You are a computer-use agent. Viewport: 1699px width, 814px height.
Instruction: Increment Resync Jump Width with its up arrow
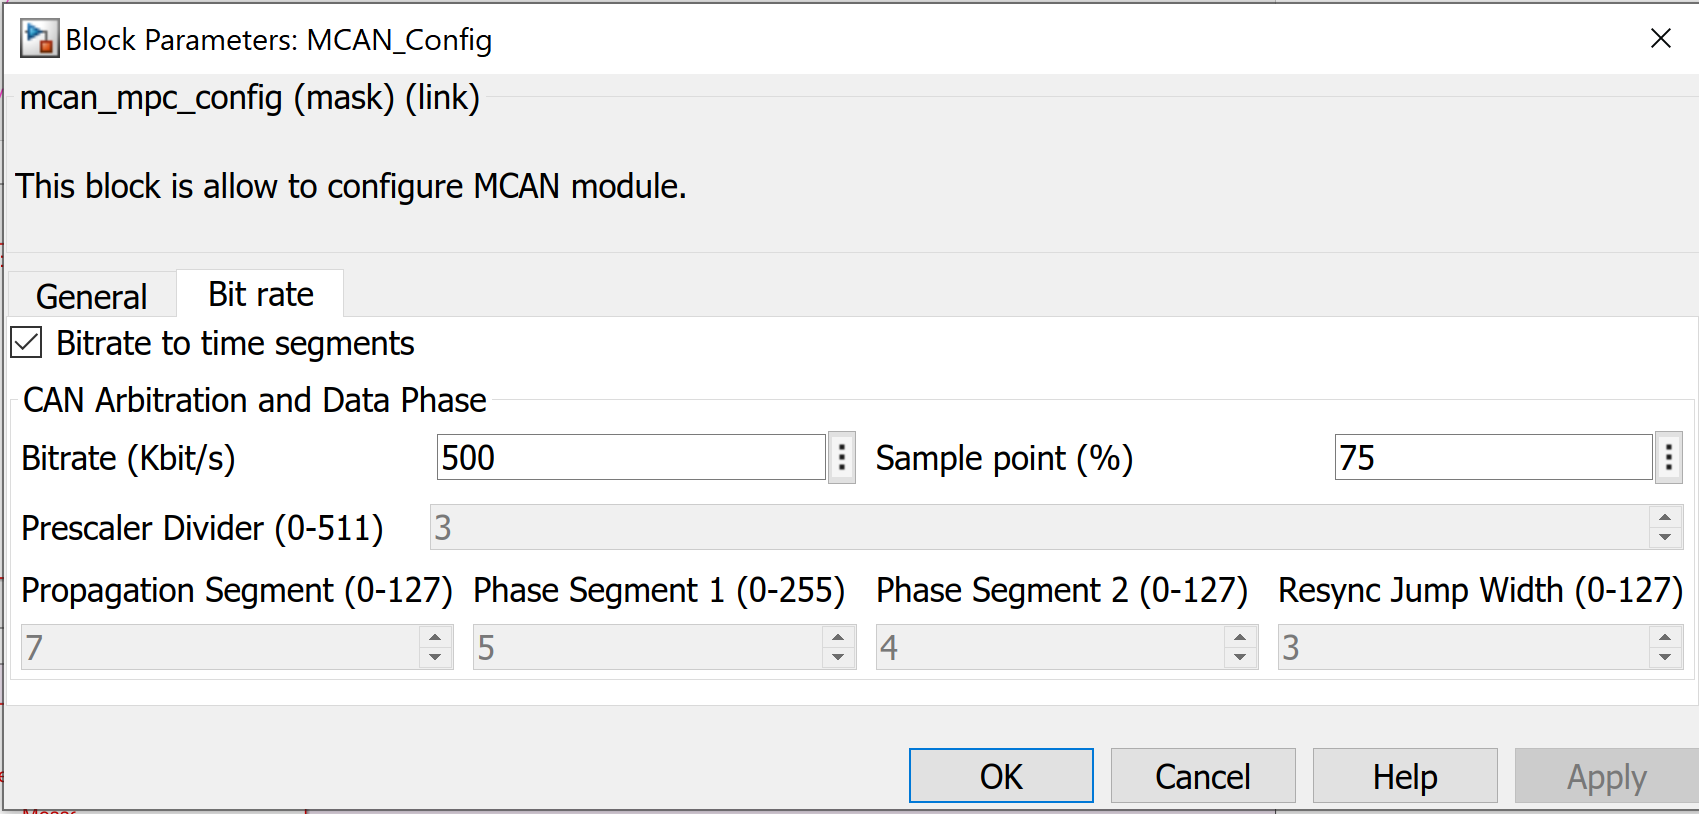point(1663,638)
